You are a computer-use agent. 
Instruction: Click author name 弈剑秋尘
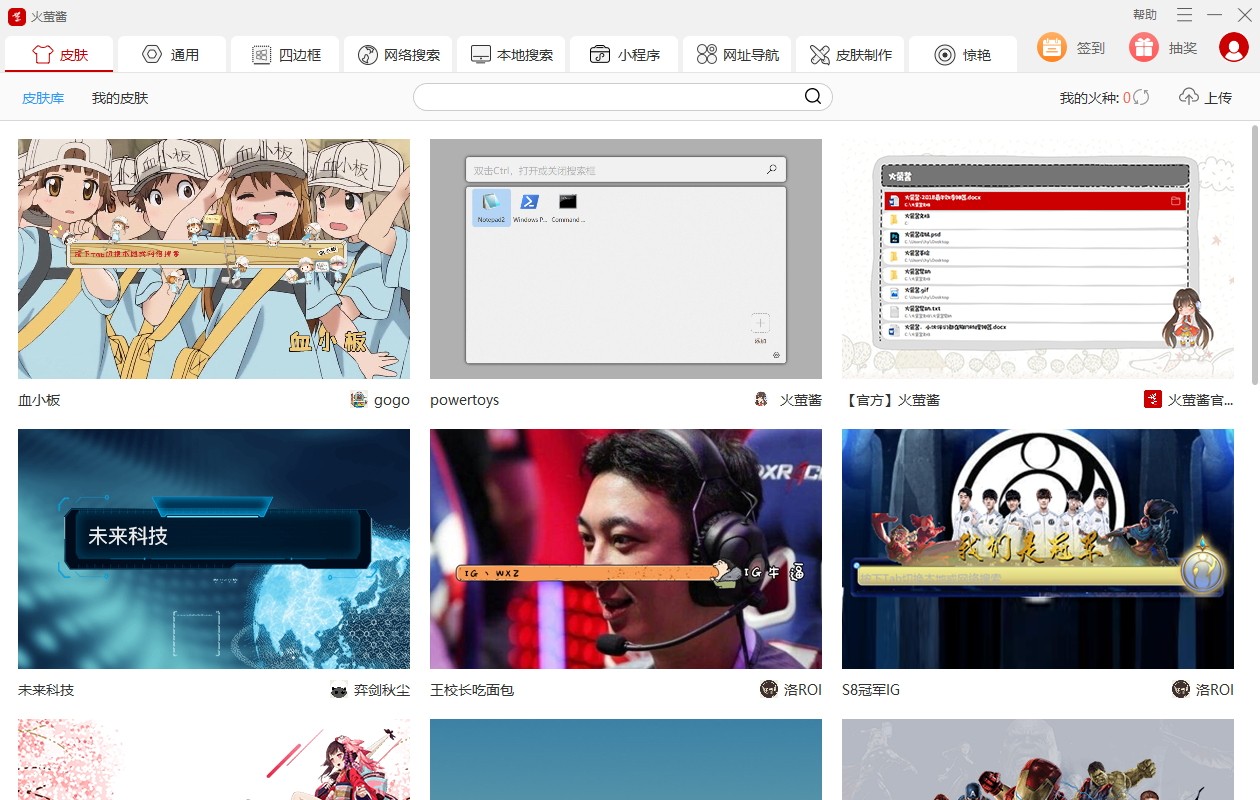tap(382, 690)
